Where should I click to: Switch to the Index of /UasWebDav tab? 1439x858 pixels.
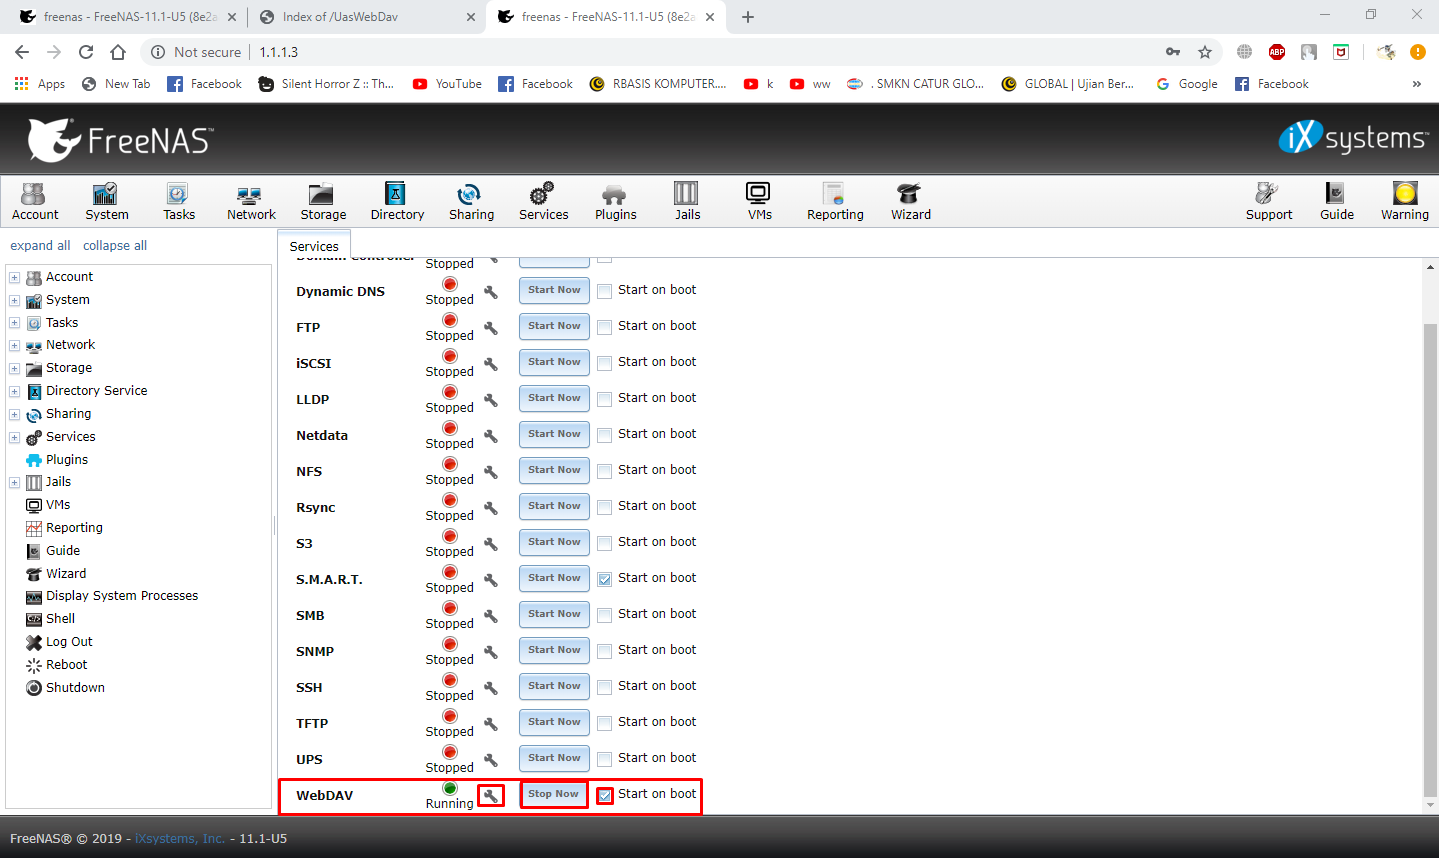pos(366,17)
